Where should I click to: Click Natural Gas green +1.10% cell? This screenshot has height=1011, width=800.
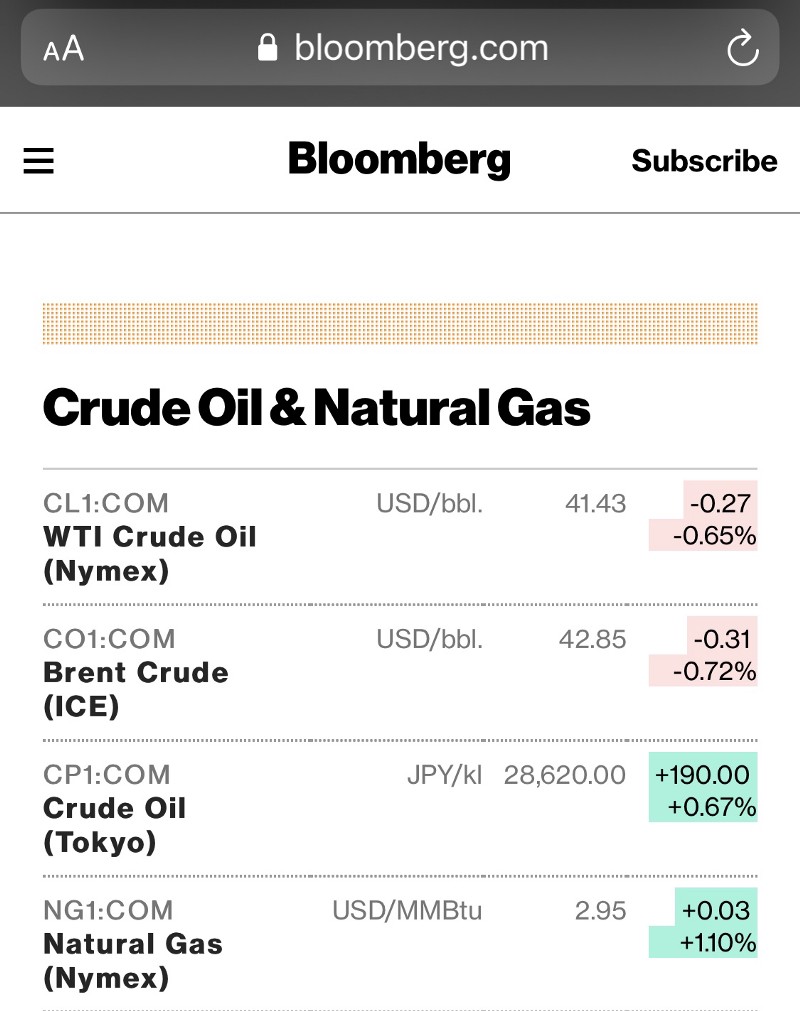(x=716, y=943)
